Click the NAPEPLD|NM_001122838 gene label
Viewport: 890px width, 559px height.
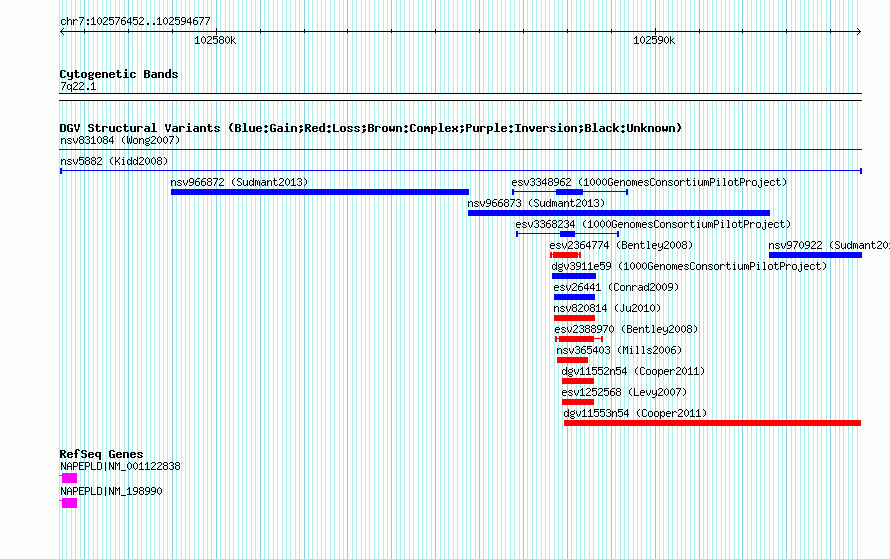click(120, 466)
